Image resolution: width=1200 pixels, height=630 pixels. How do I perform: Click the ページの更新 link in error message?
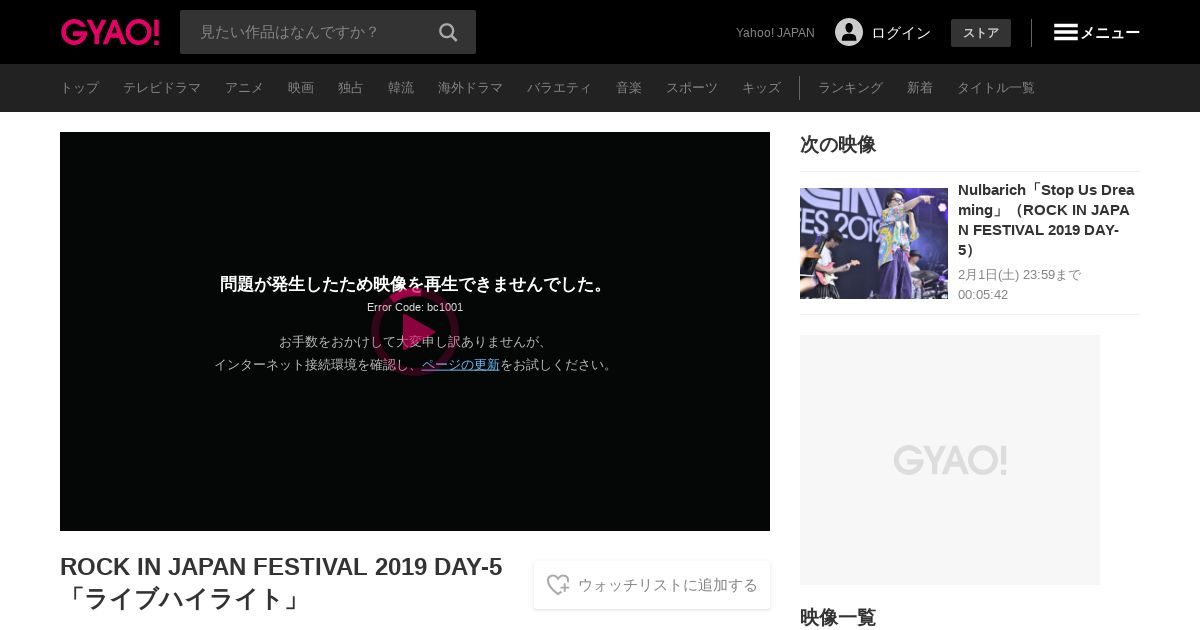coord(460,365)
